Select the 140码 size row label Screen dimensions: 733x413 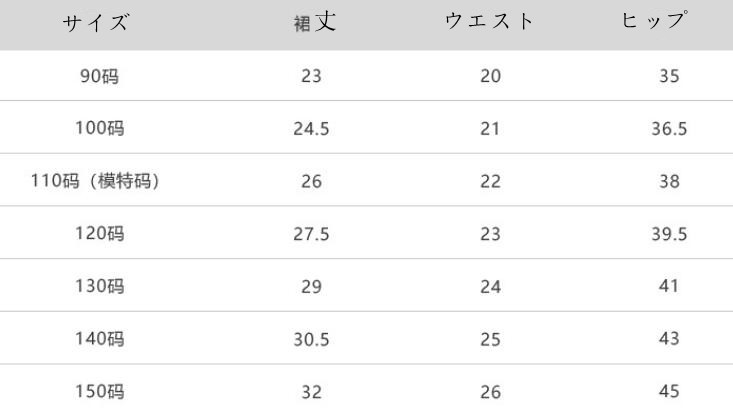100,339
